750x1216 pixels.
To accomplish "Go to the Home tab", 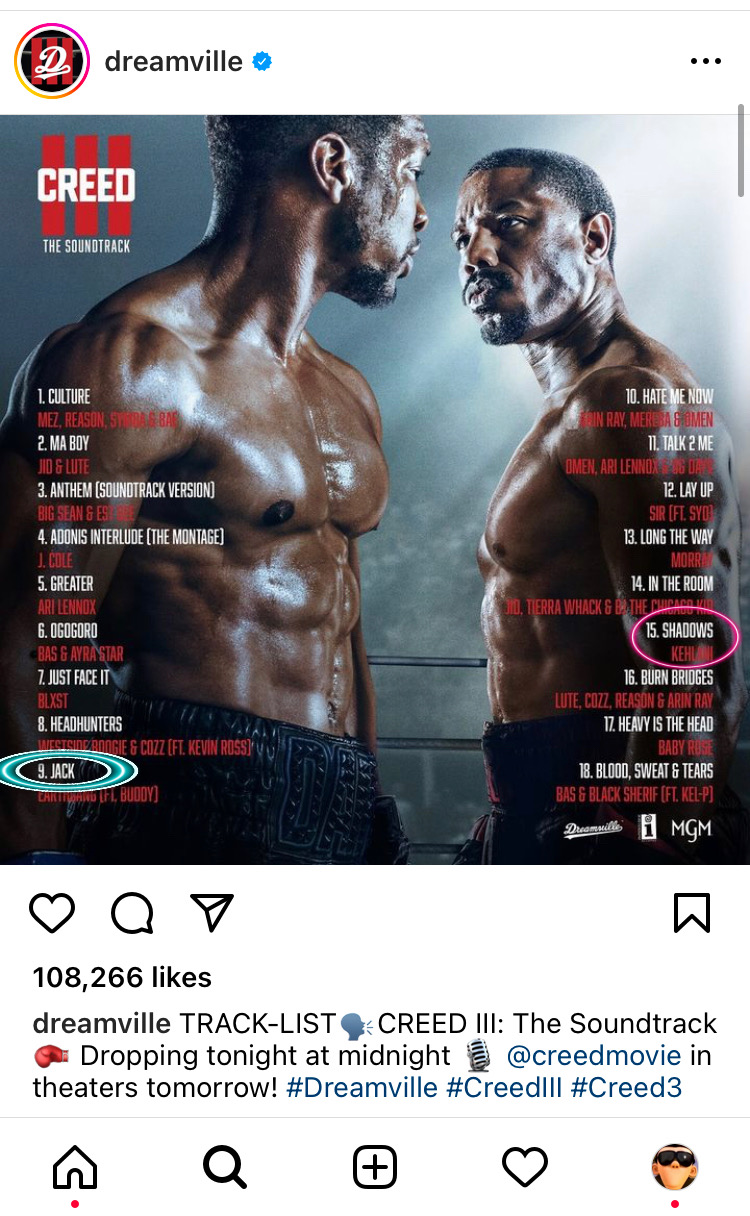I will pyautogui.click(x=75, y=1167).
